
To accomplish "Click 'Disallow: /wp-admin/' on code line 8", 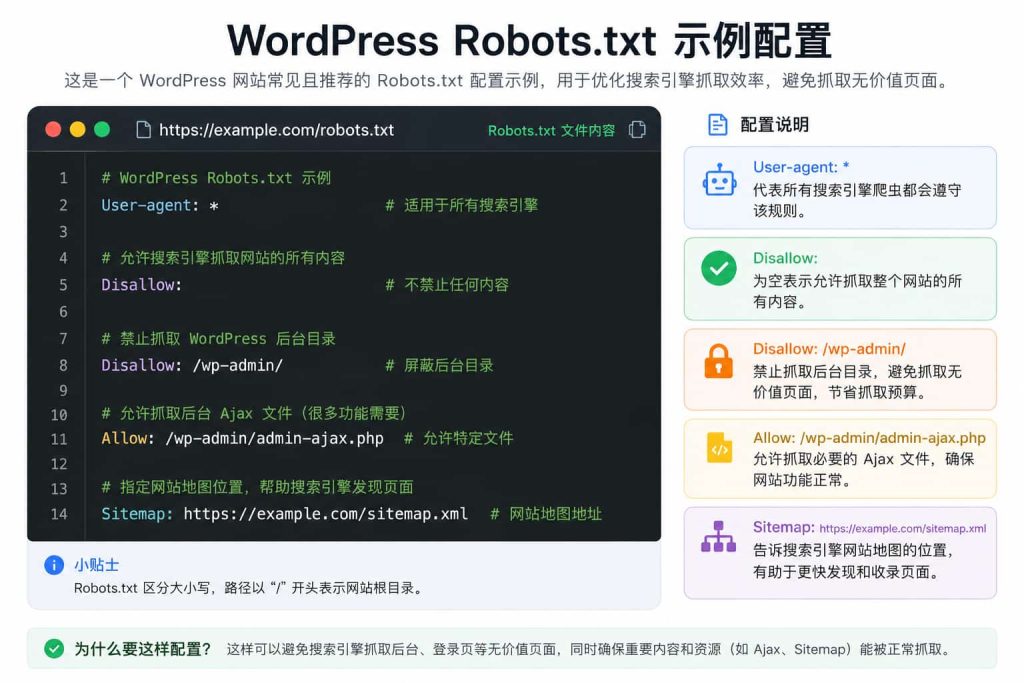I will click(192, 365).
